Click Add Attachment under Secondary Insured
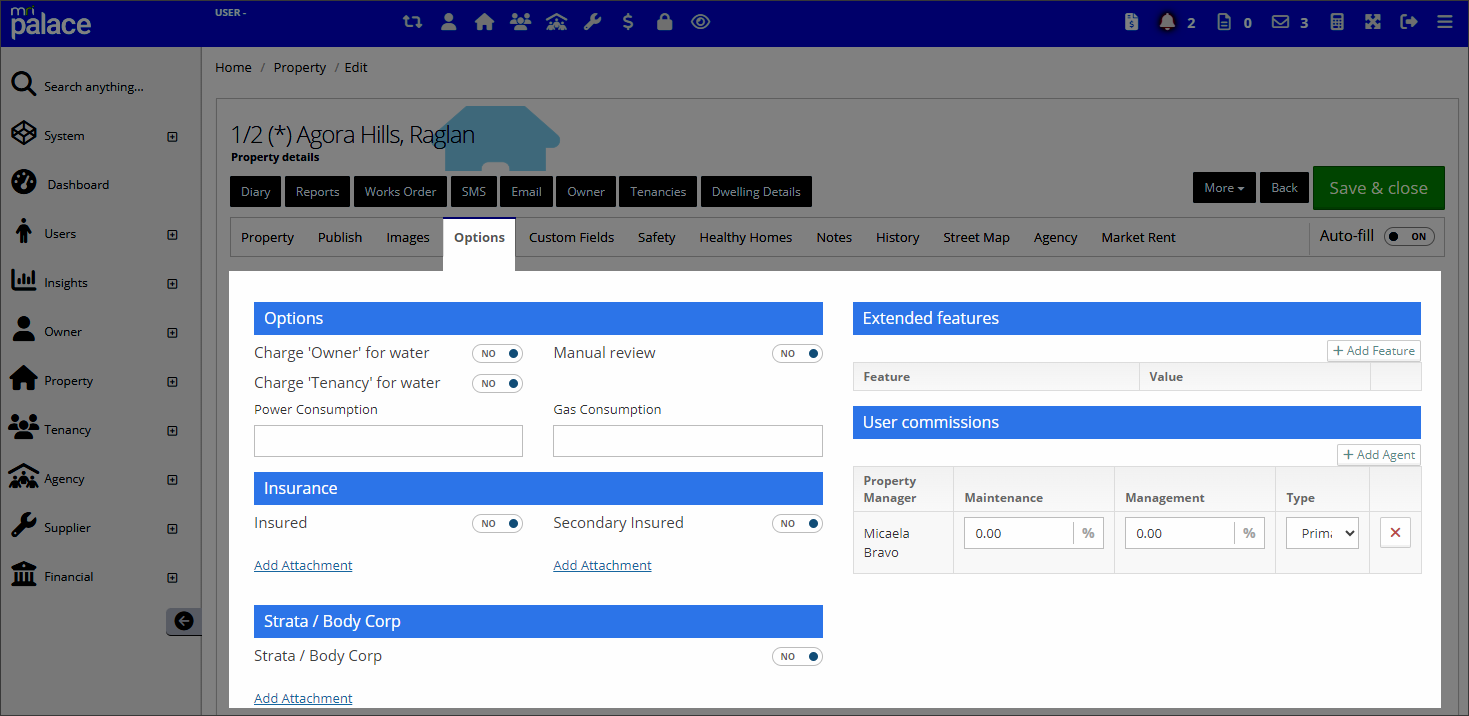Viewport: 1469px width, 716px height. click(x=602, y=565)
